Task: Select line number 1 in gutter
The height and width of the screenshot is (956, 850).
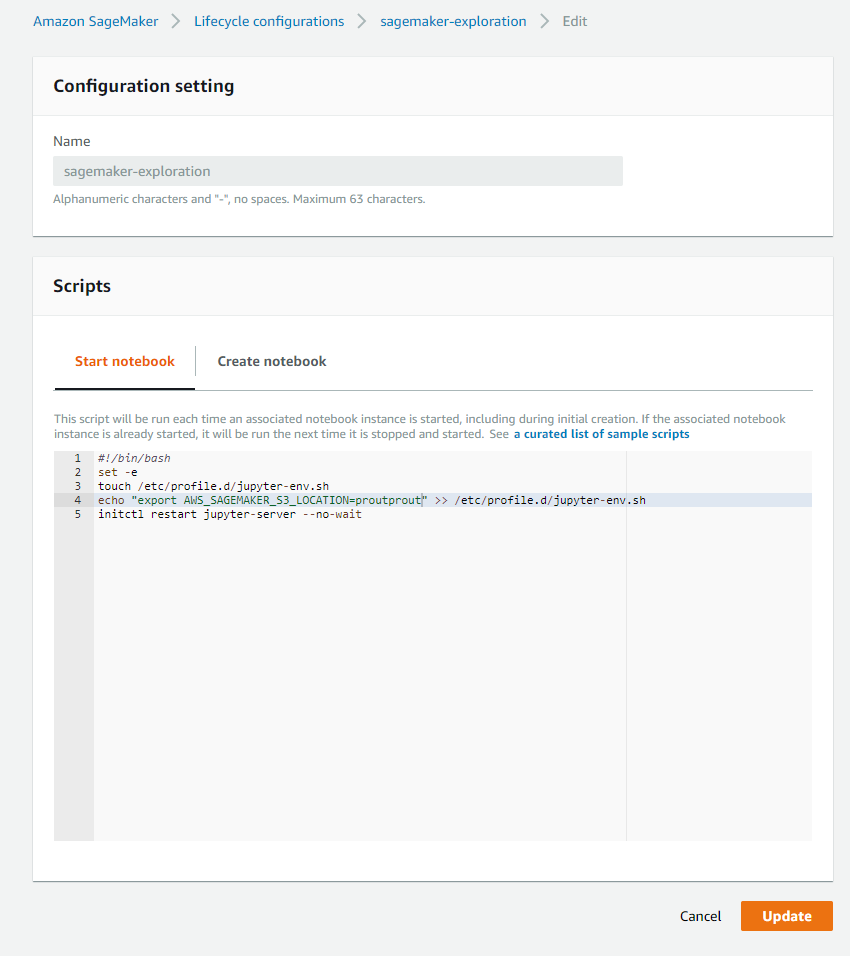Action: pyautogui.click(x=77, y=458)
